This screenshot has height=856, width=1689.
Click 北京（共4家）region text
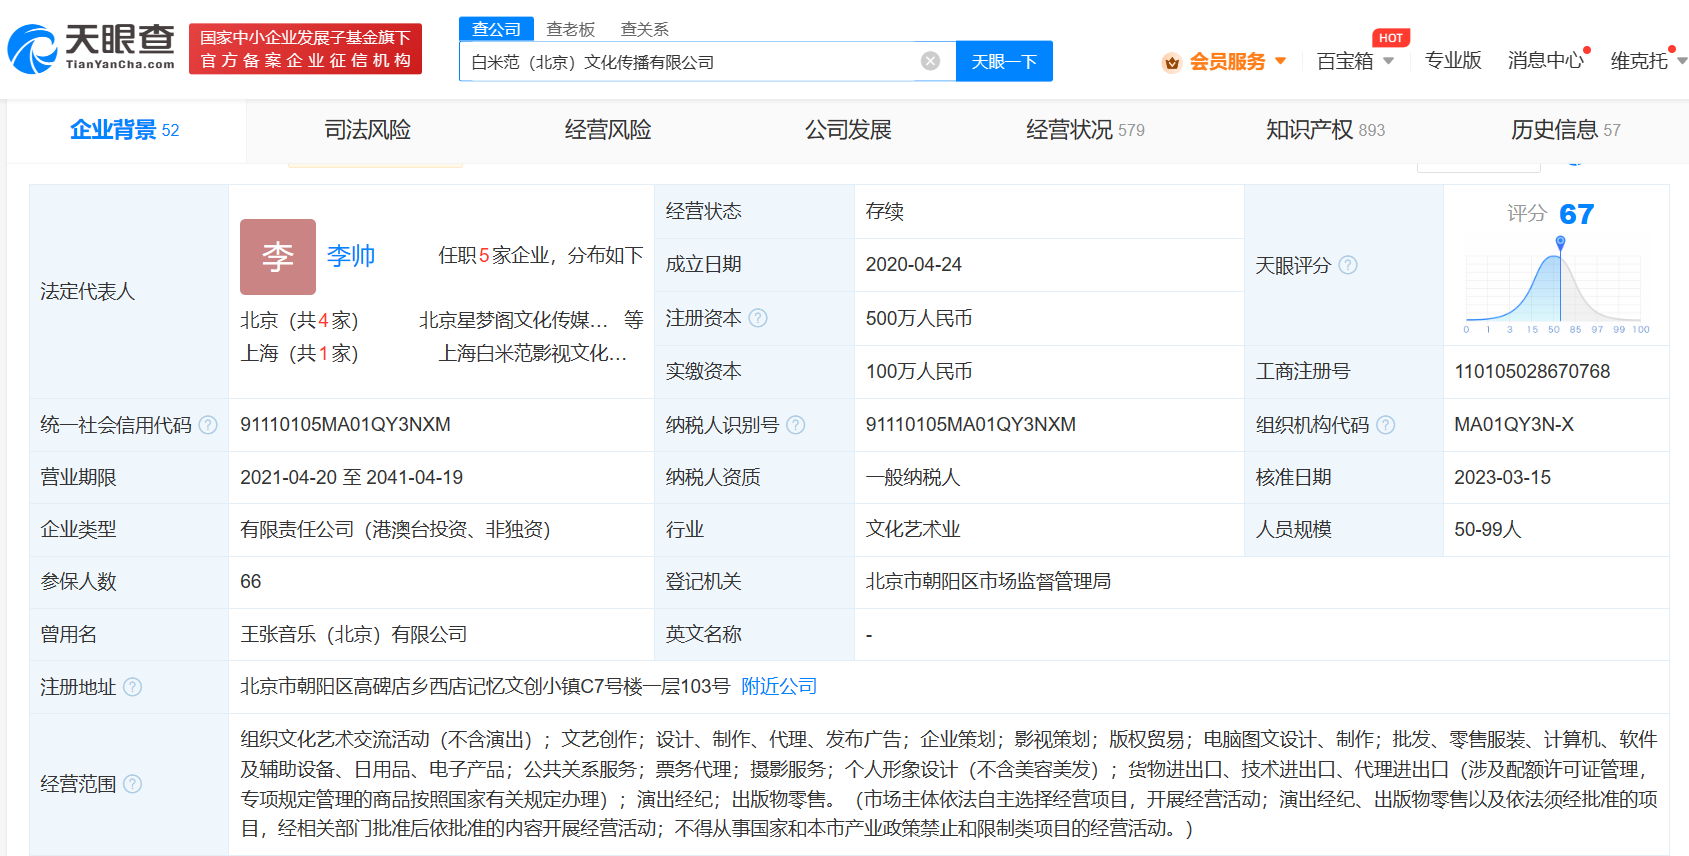tap(299, 320)
